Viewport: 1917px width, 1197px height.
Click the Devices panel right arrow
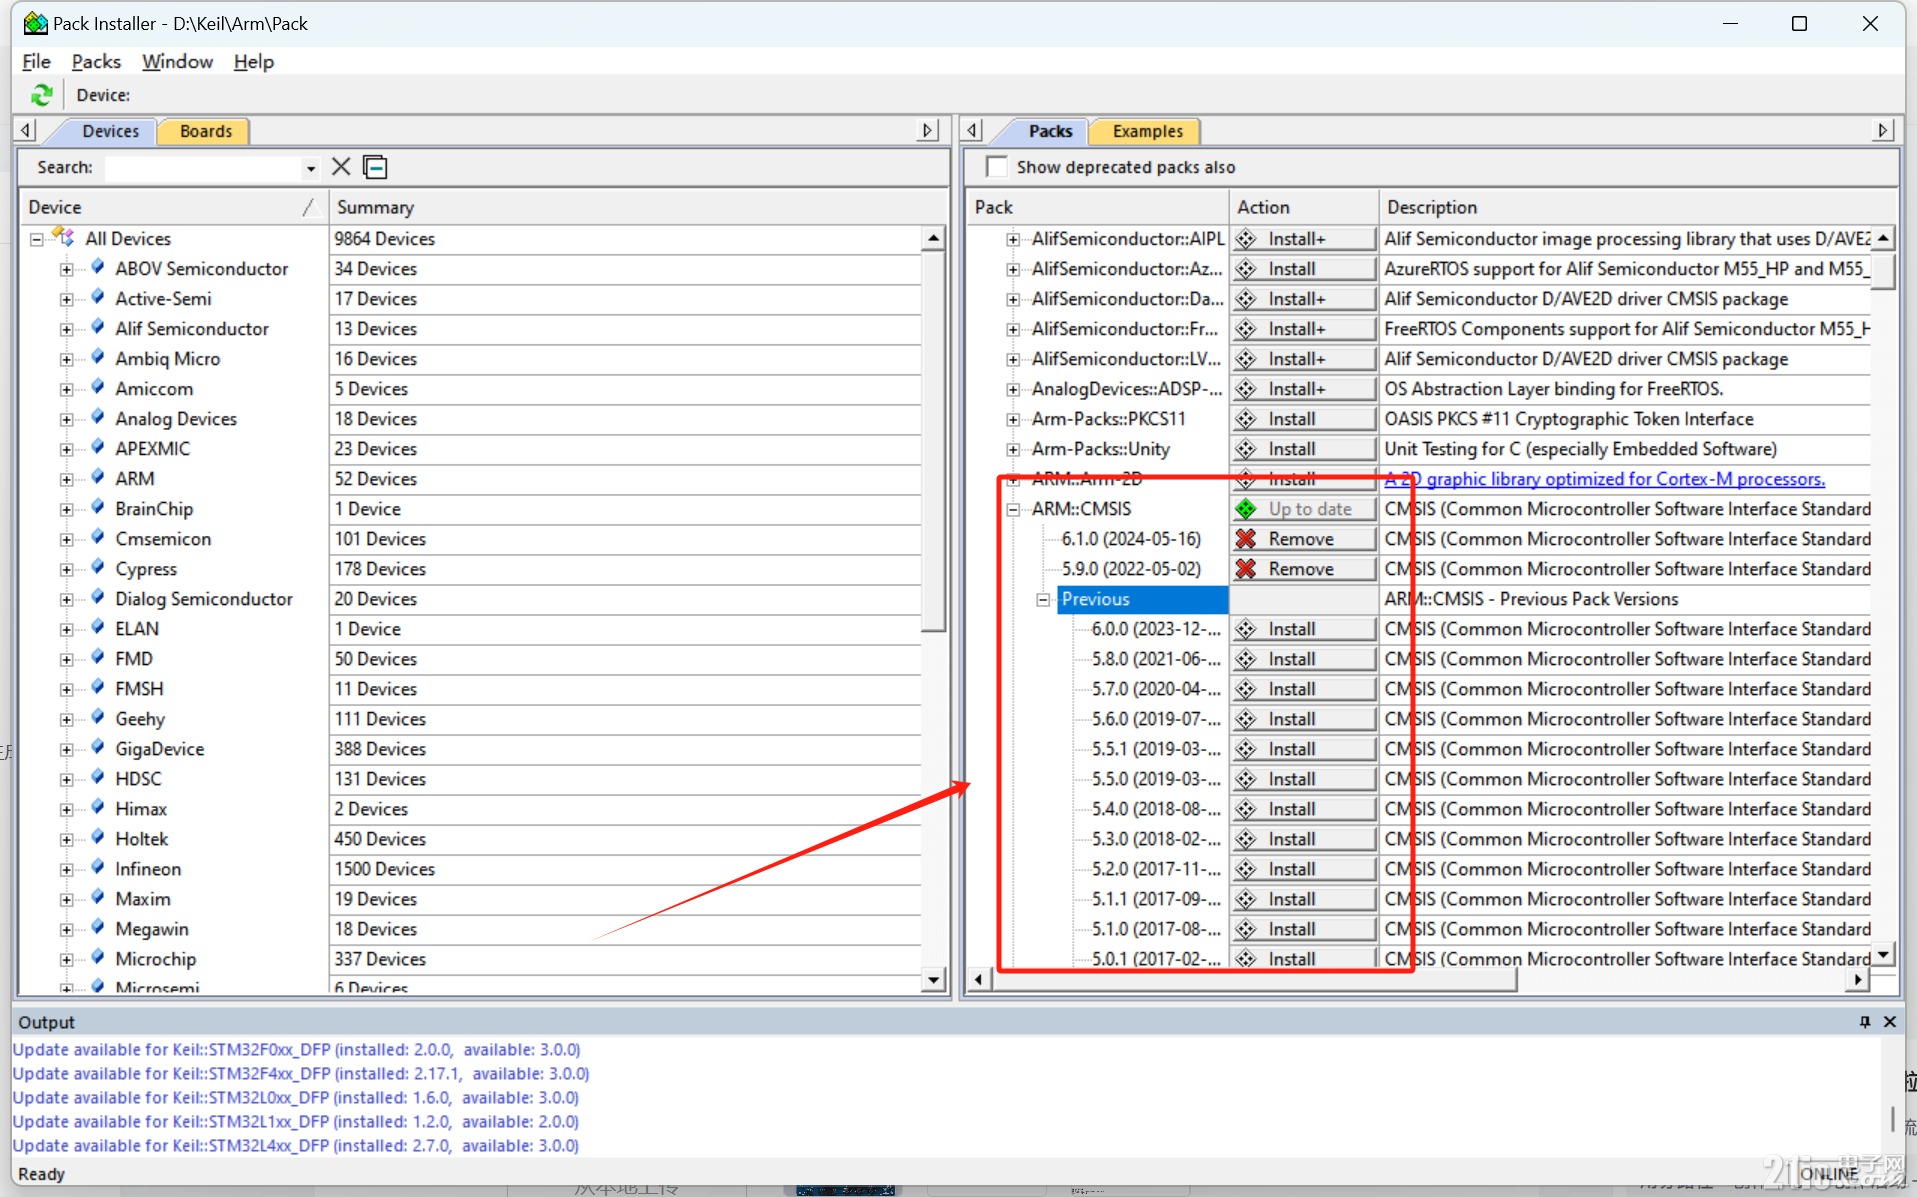(x=928, y=131)
